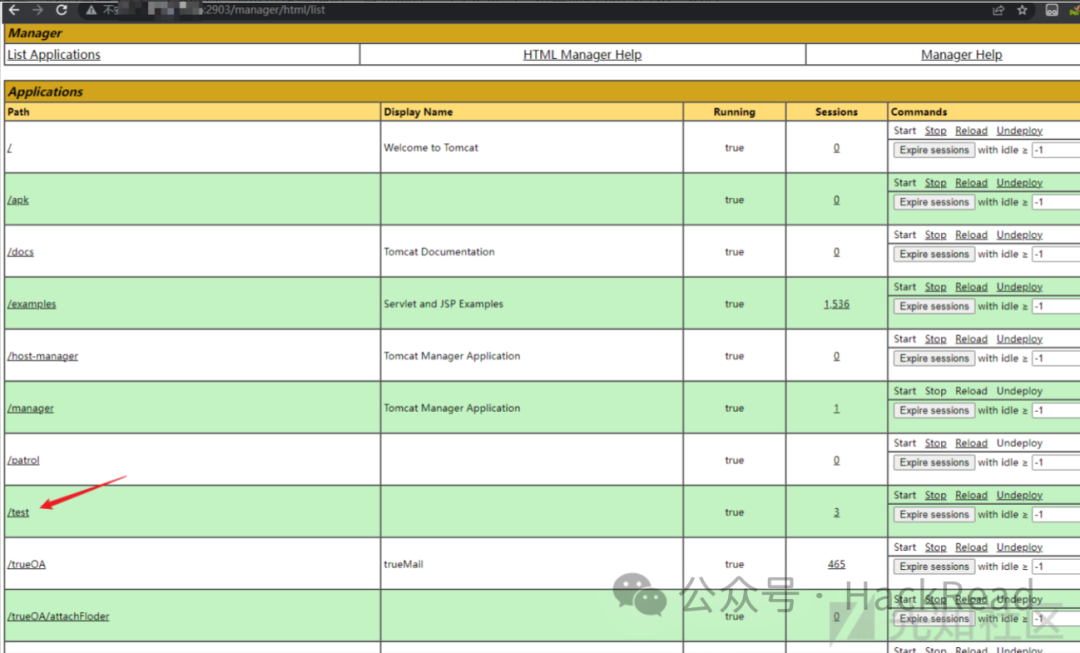Focus idle value field for /test

1056,515
